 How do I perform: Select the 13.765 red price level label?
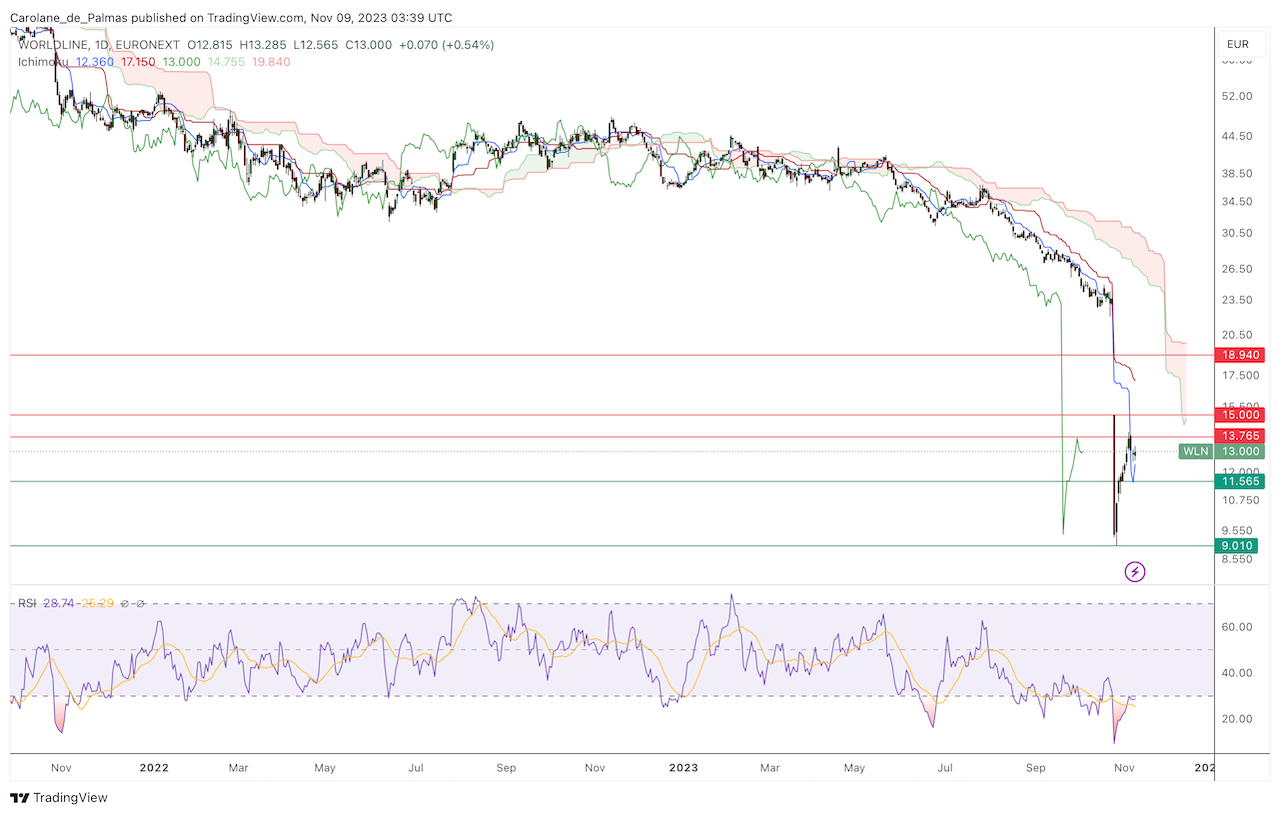tap(1239, 436)
